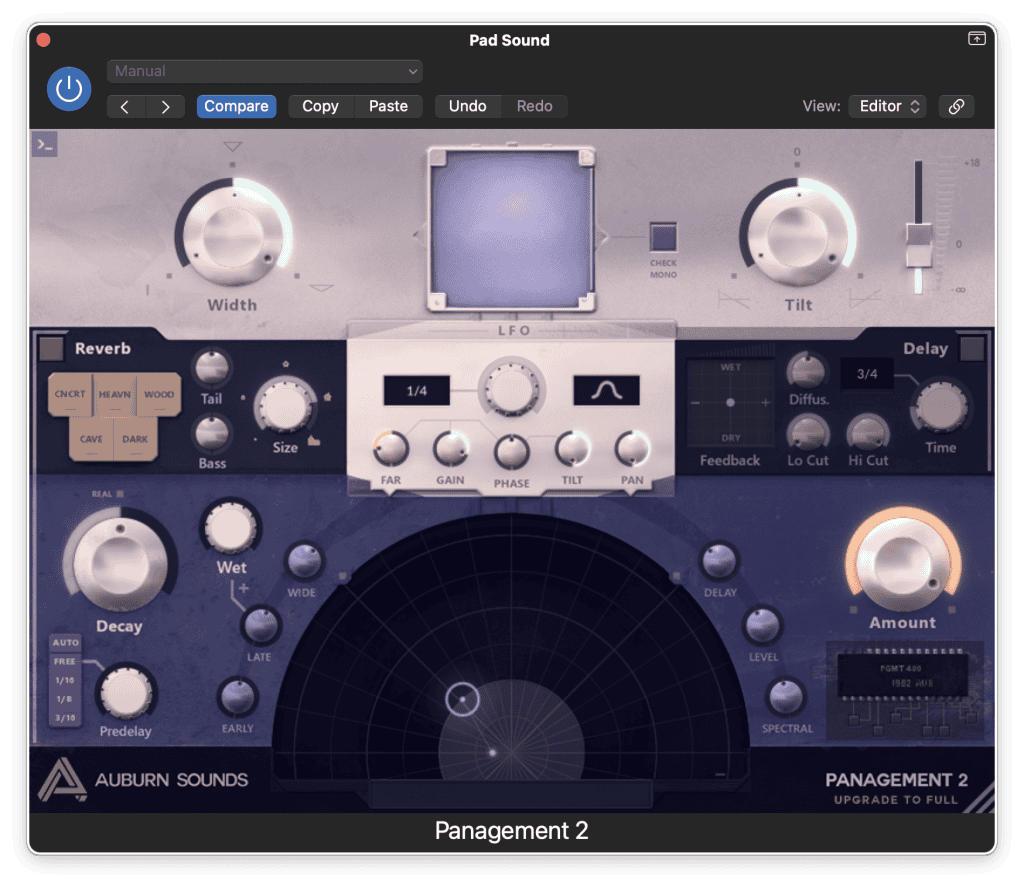Screen dimensions: 1024x887
Task: Click the link chain icon
Action: [x=956, y=106]
